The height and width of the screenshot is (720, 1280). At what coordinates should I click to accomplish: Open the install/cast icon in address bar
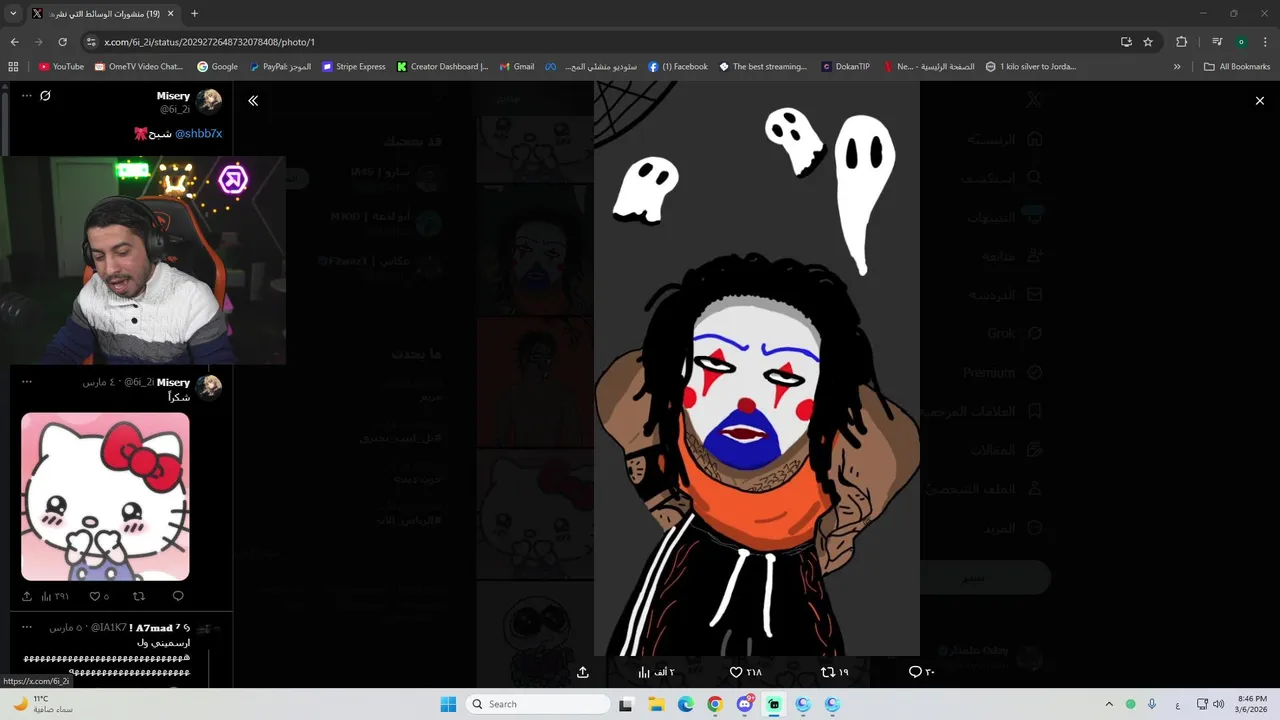[1126, 42]
